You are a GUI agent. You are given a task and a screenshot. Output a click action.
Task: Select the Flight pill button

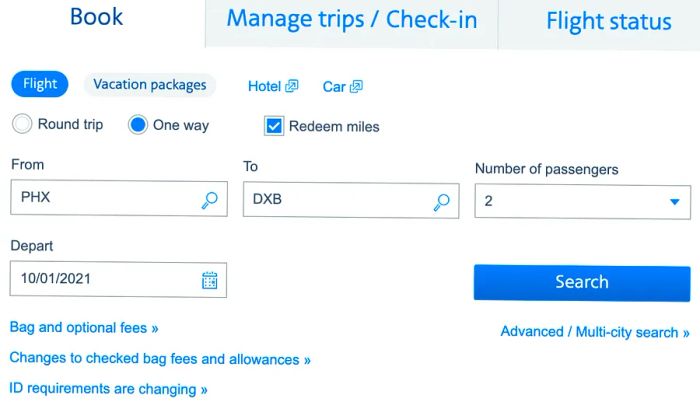(x=40, y=84)
